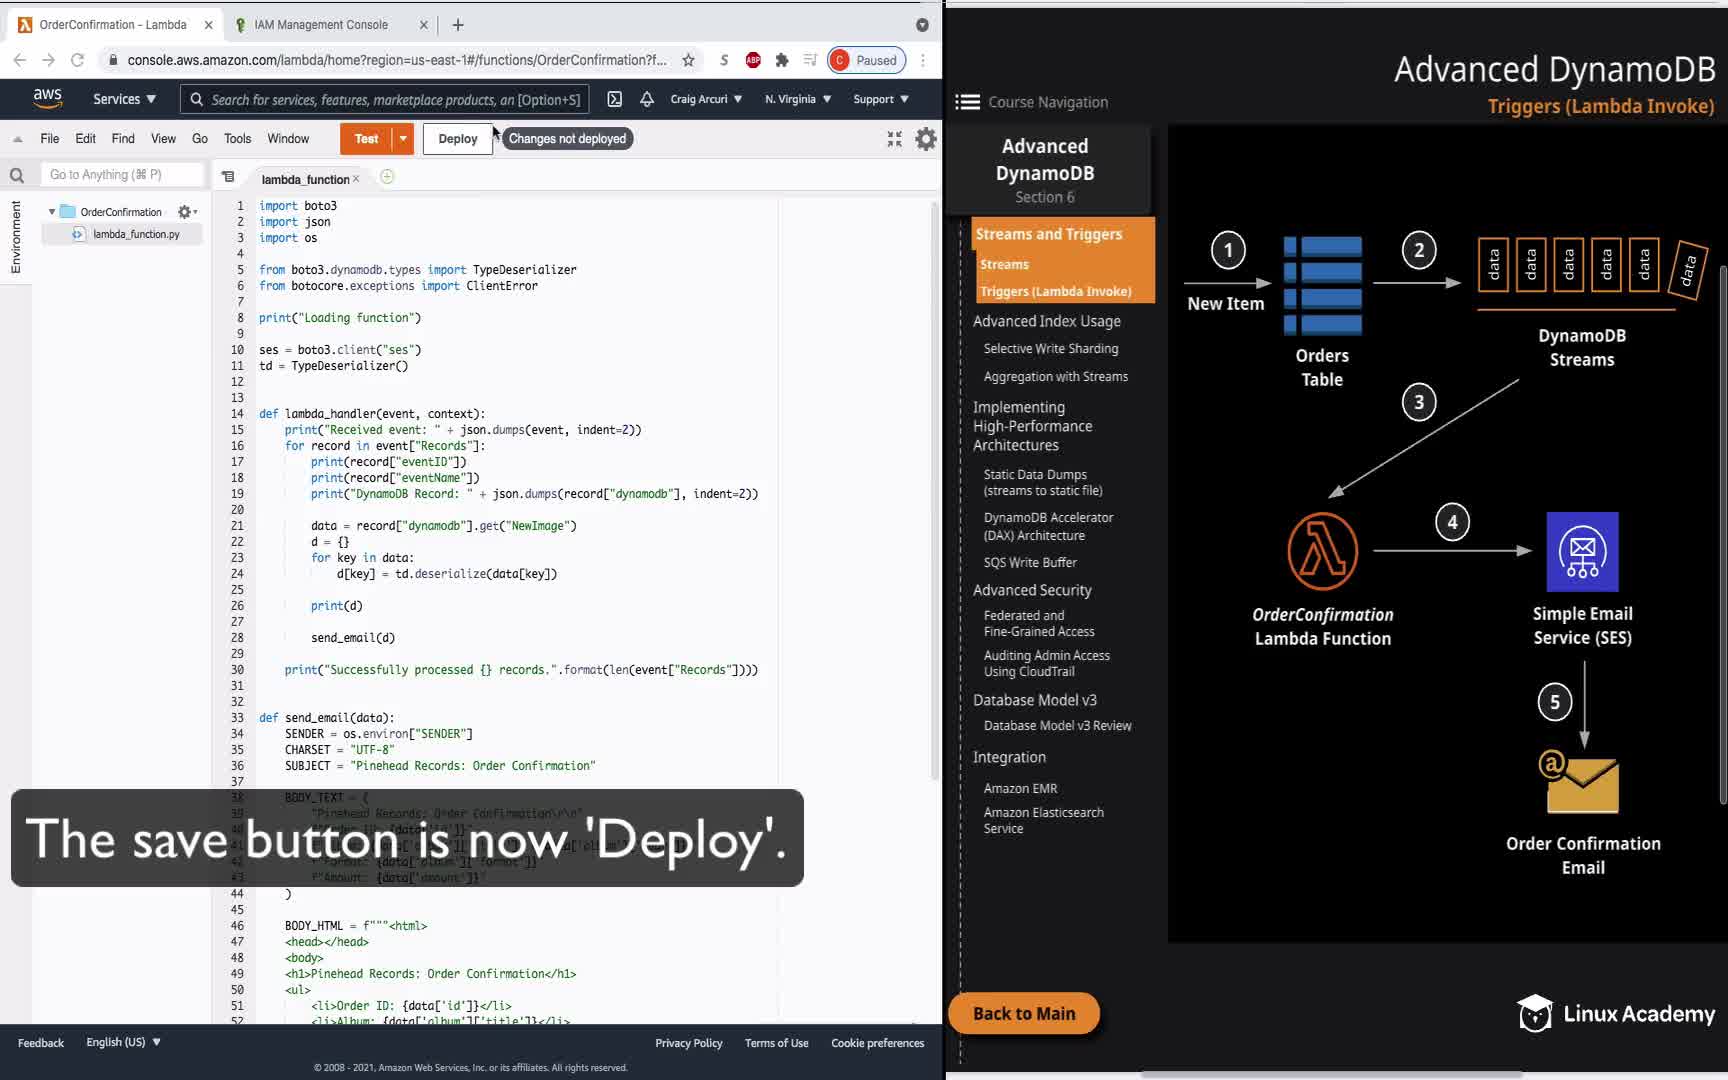Open the Edit menu in the editor
The image size is (1728, 1080).
click(x=86, y=139)
